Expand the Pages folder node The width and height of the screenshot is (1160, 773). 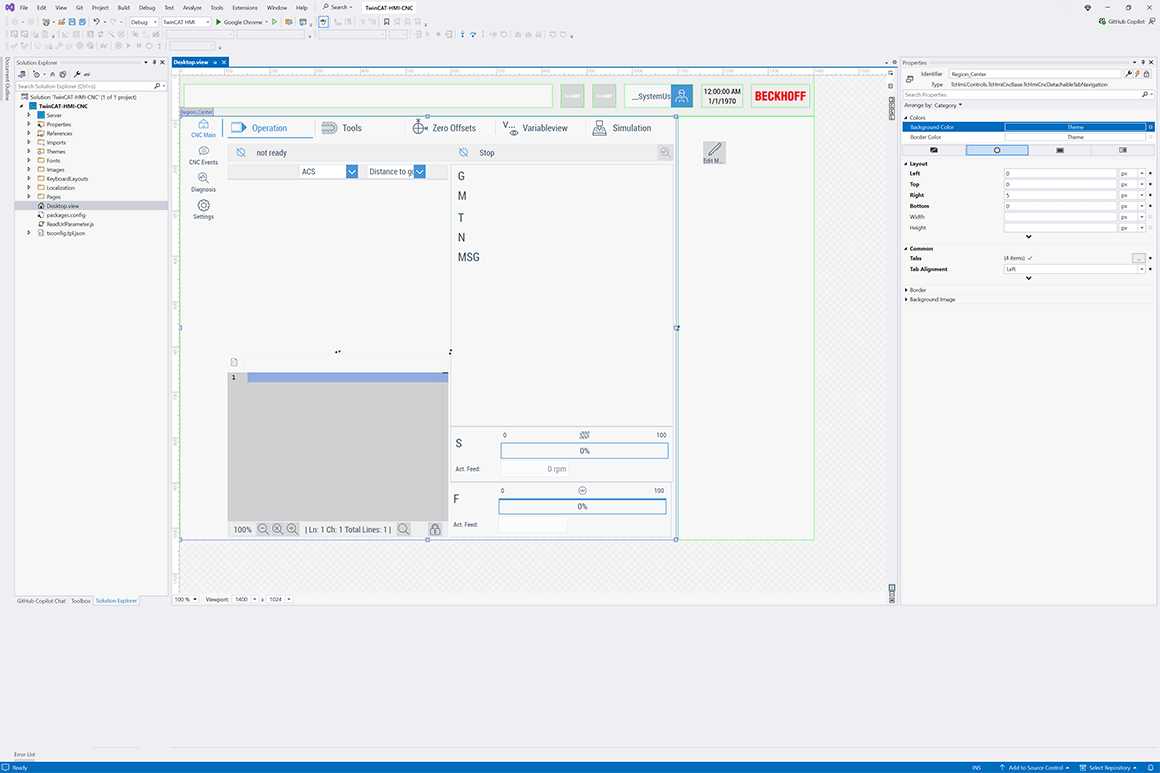click(x=29, y=197)
